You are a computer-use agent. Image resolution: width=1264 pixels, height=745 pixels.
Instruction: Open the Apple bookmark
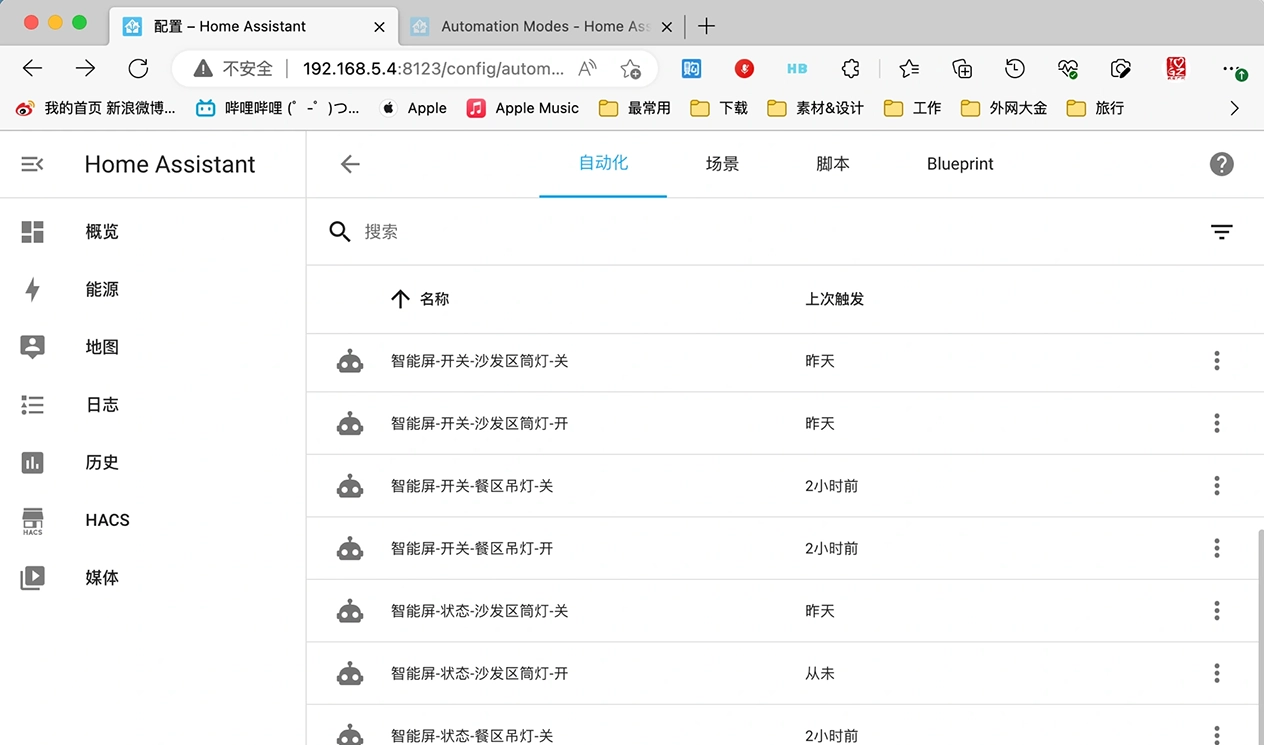(414, 108)
